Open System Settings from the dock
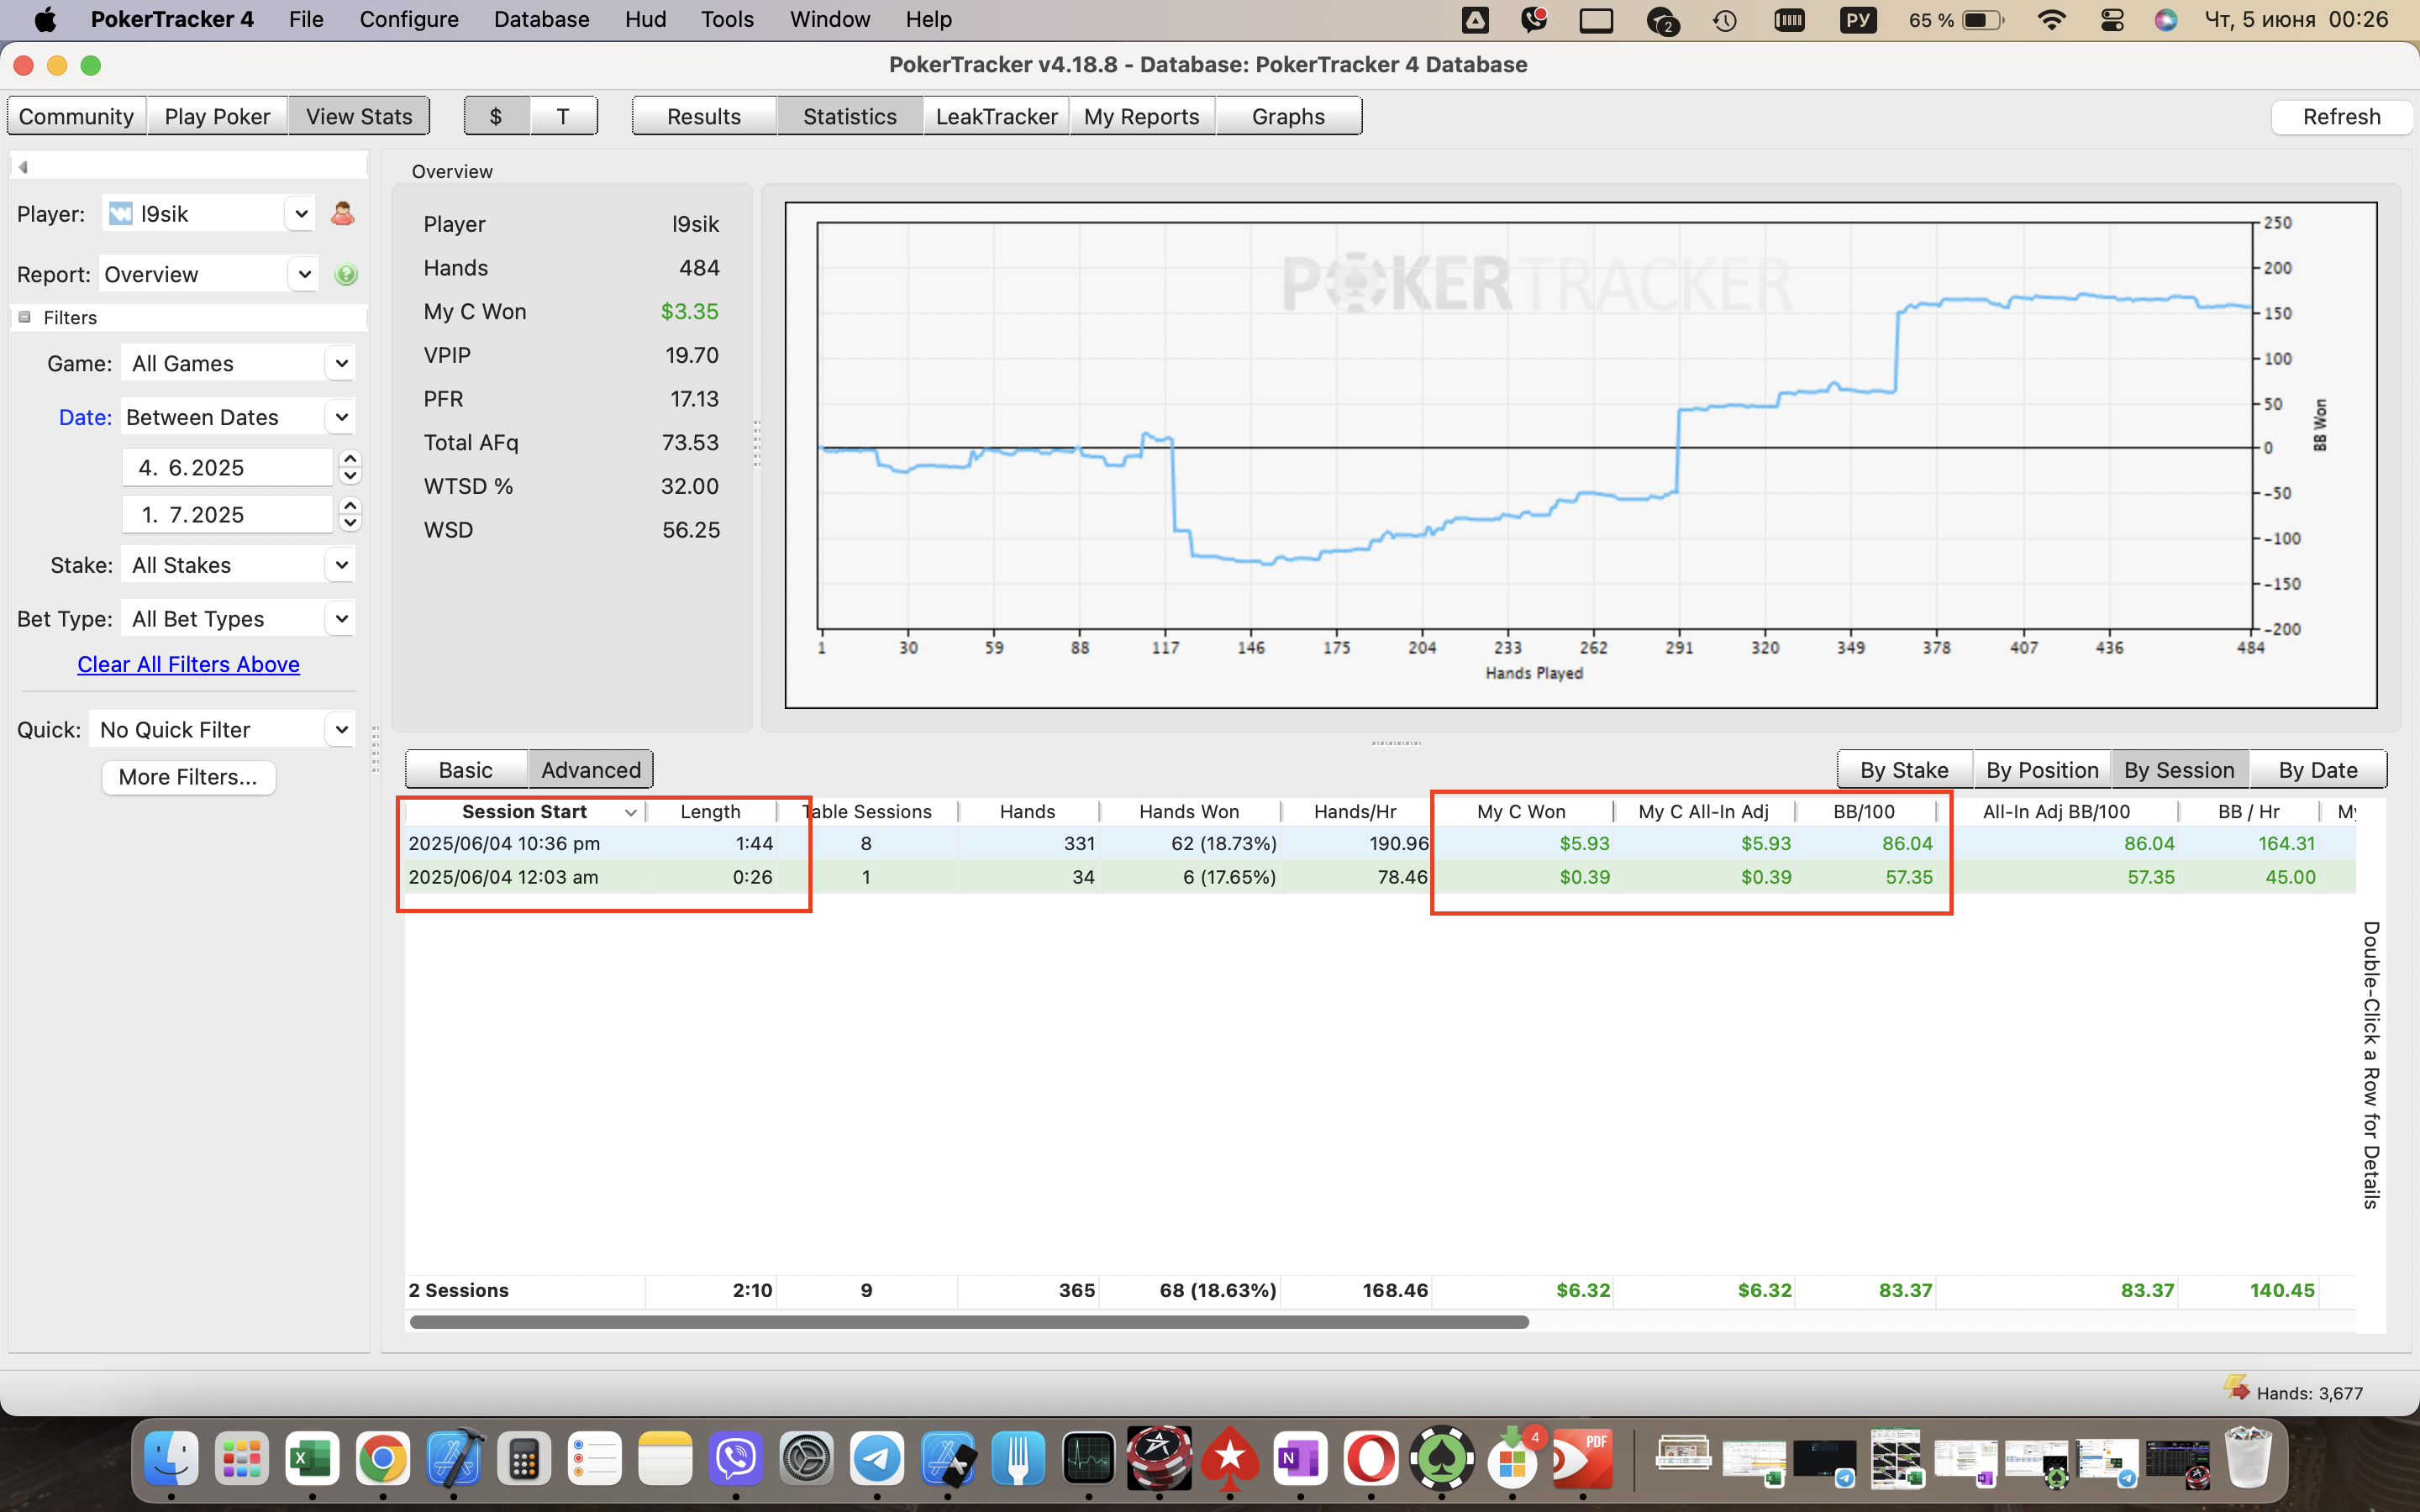Viewport: 2420px width, 1512px height. [806, 1460]
